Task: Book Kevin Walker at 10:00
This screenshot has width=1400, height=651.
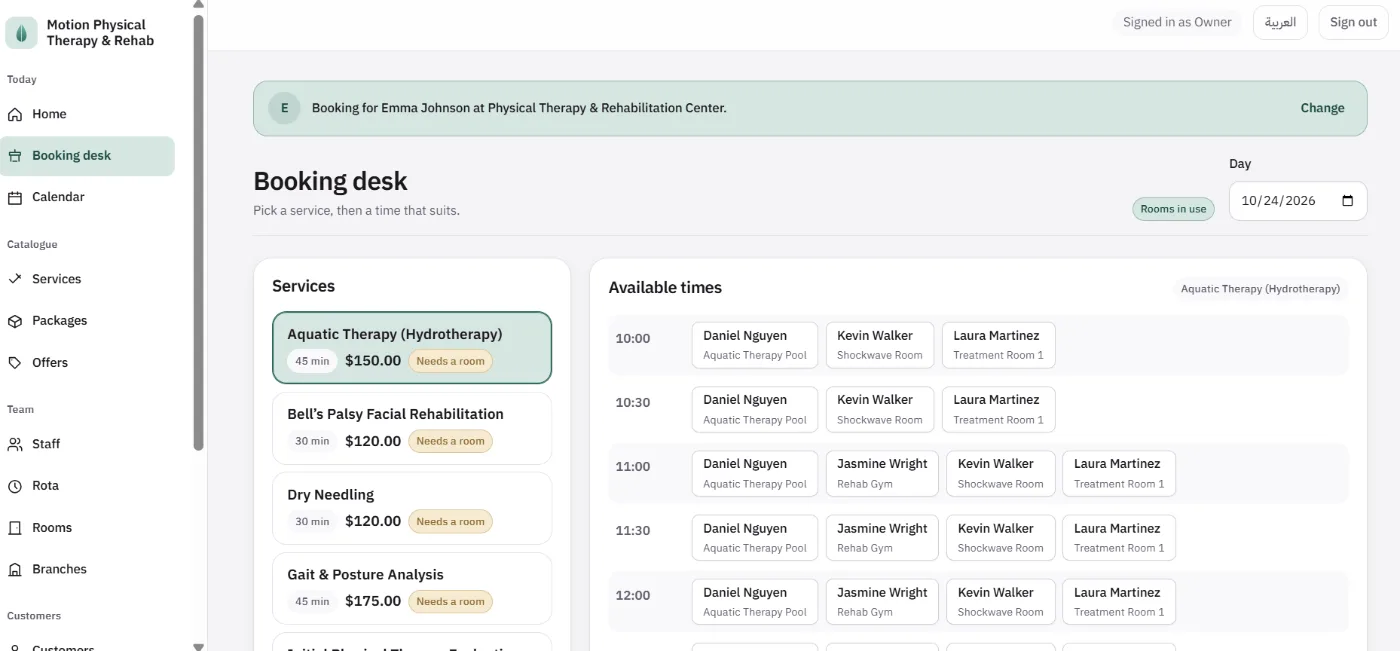Action: 880,345
